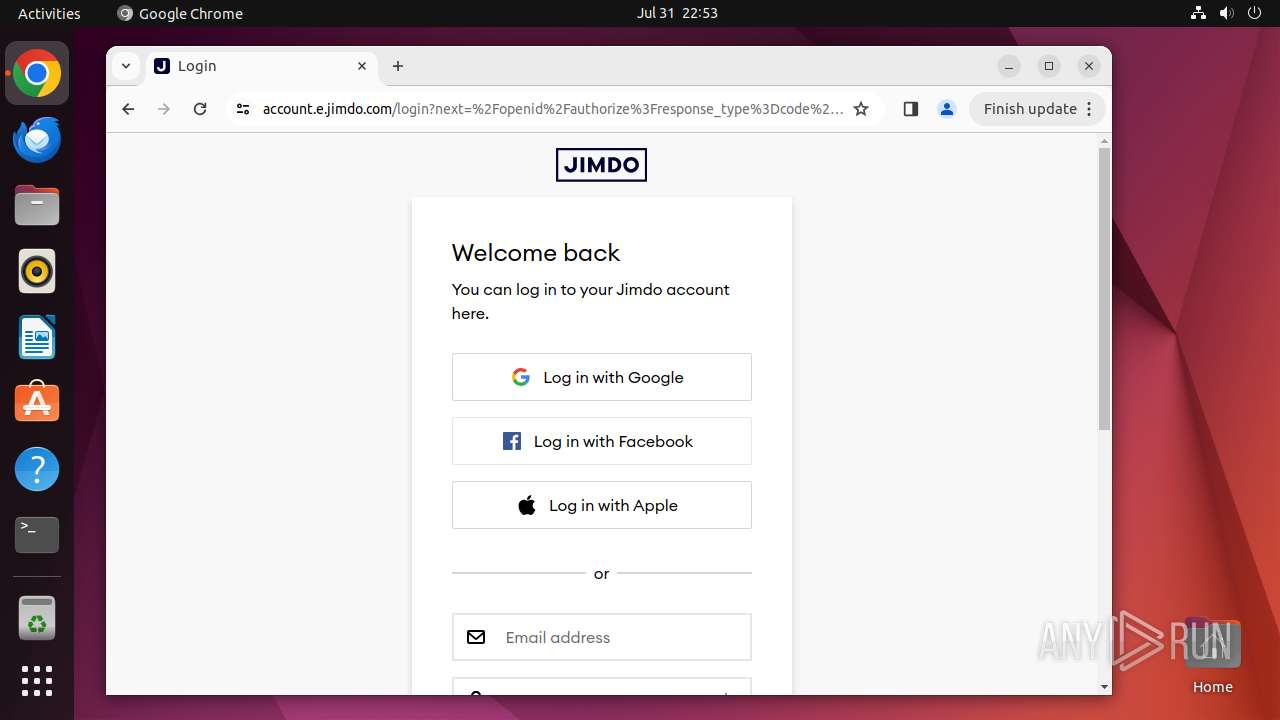Open Rhythmbox from dock

37,271
